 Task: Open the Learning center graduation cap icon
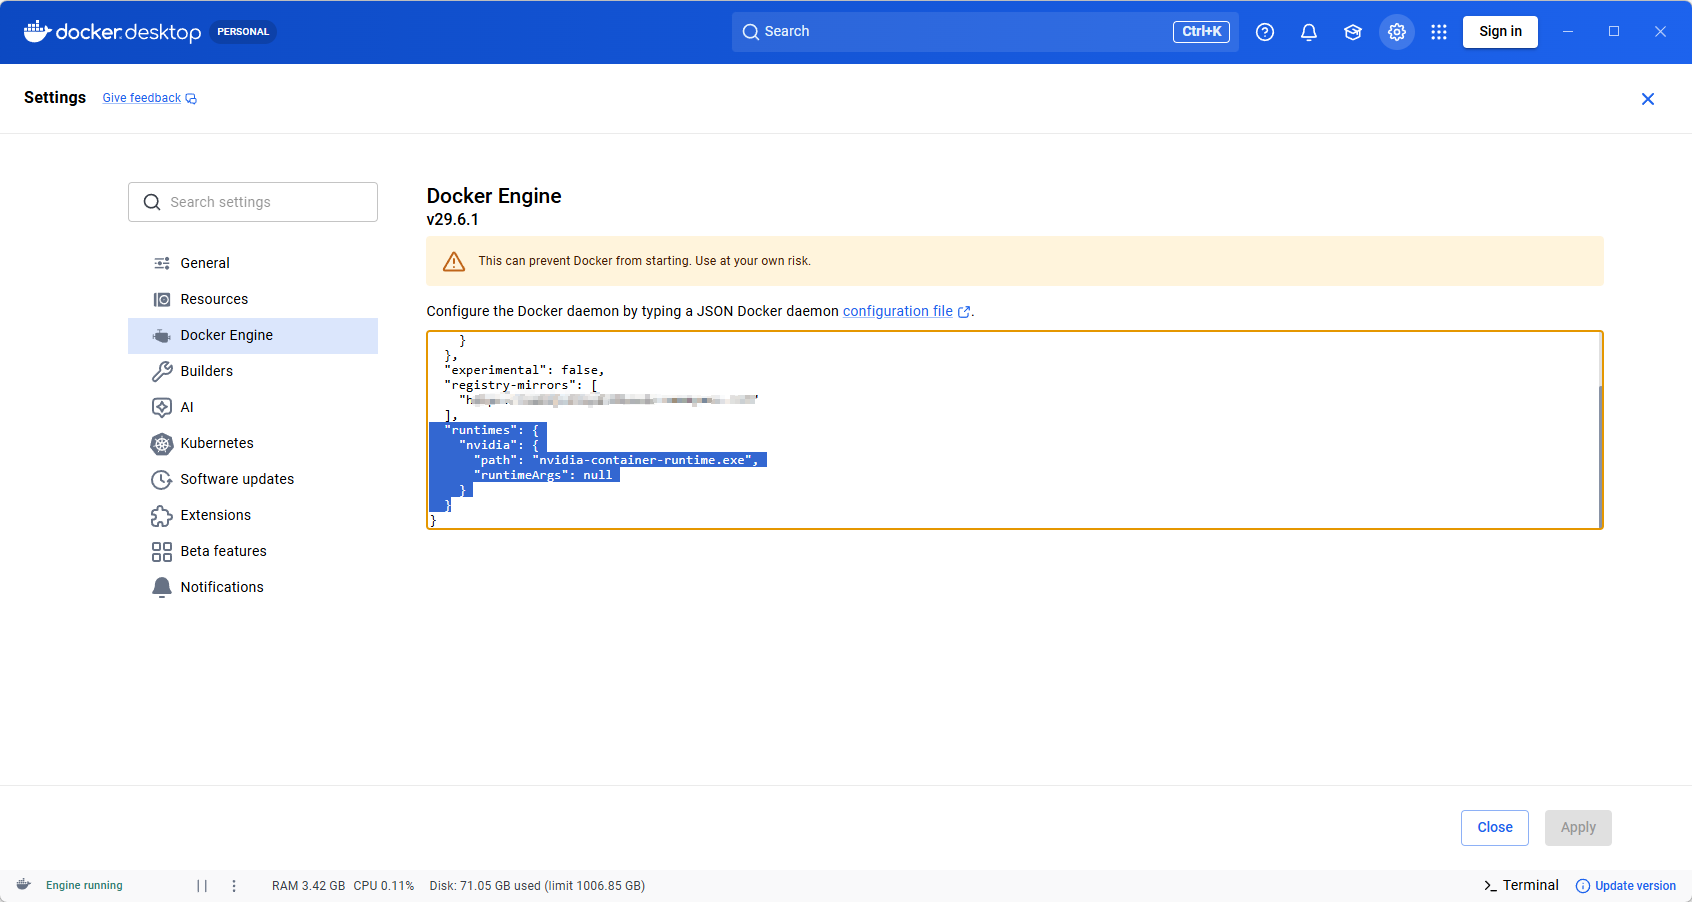point(1353,32)
